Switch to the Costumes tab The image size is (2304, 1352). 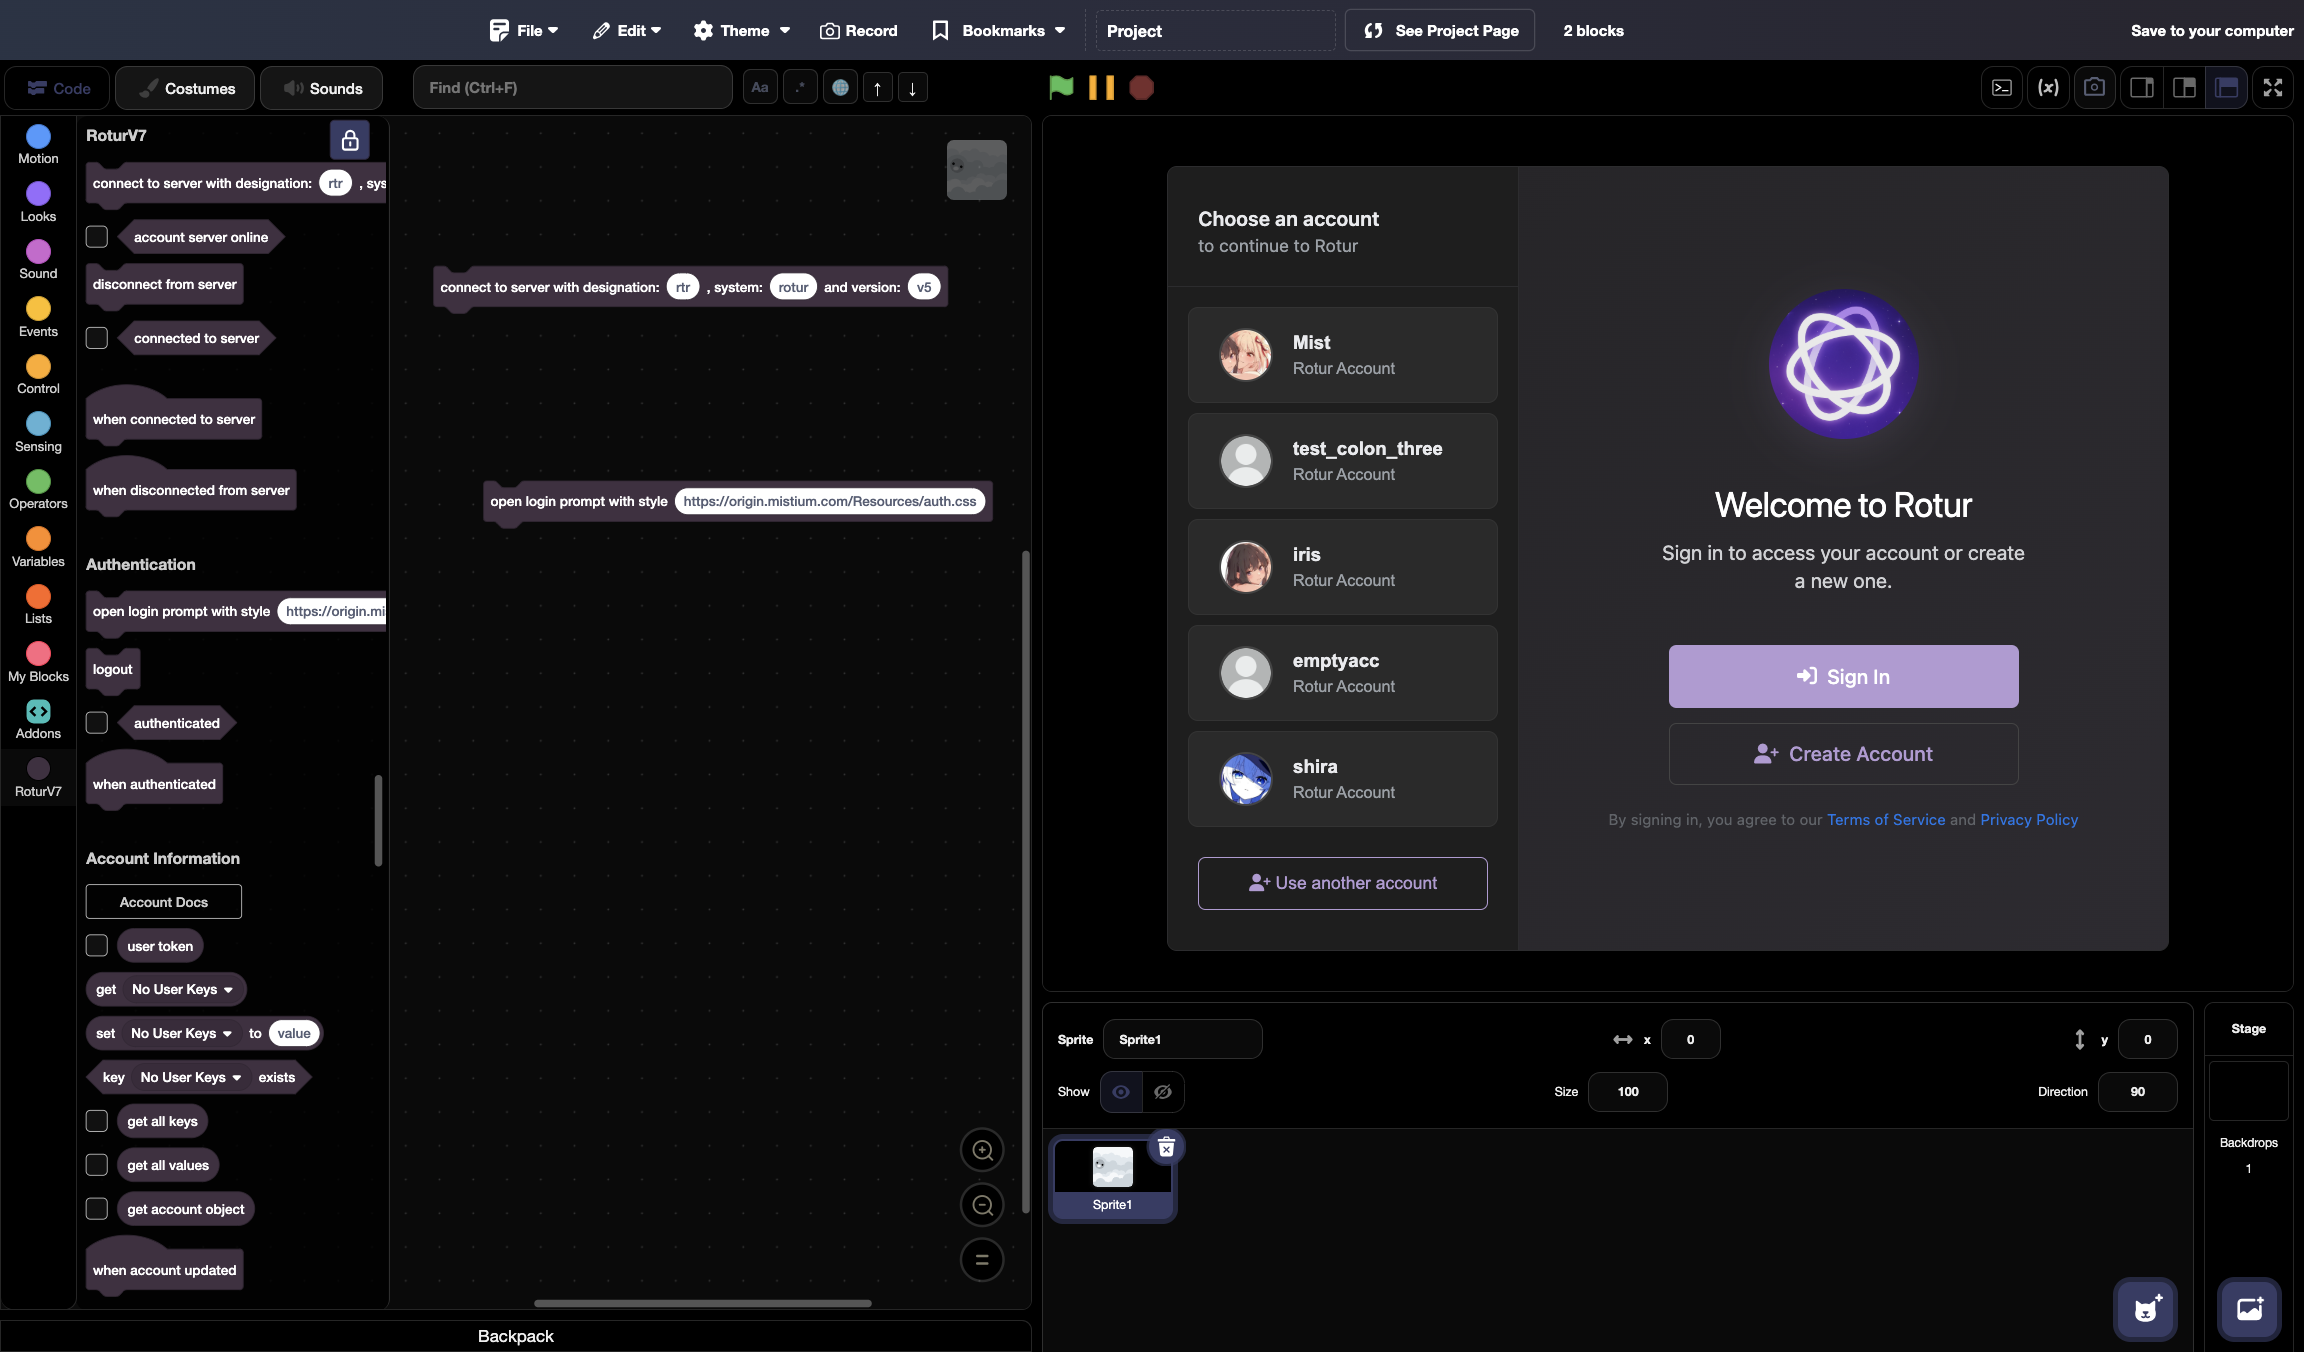185,89
